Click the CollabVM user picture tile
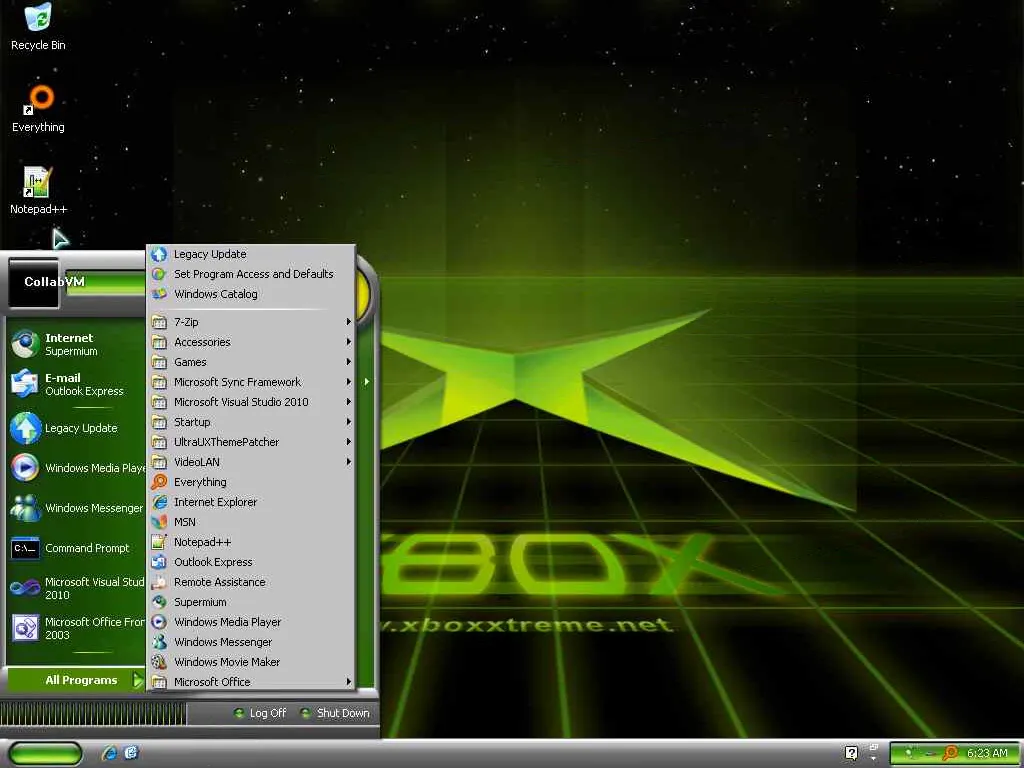The width and height of the screenshot is (1024, 768). point(33,283)
